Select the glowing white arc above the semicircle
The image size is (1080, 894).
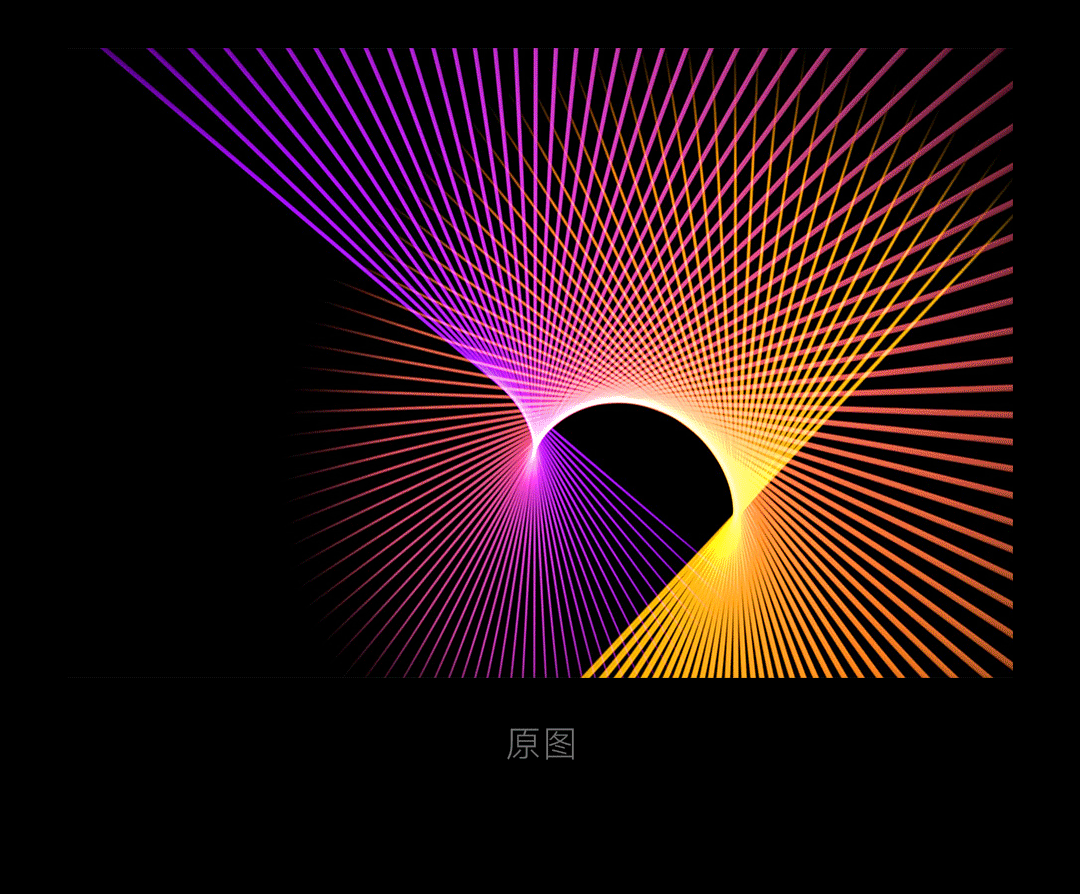(x=620, y=402)
